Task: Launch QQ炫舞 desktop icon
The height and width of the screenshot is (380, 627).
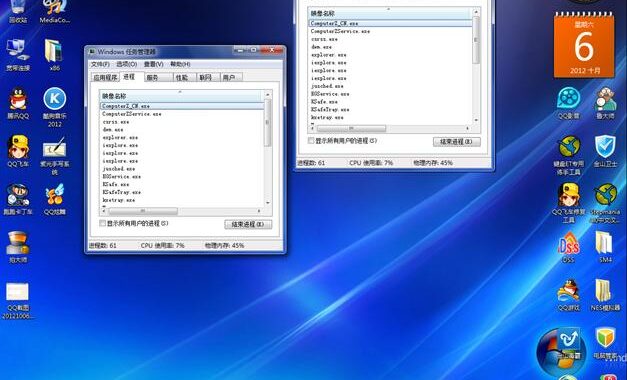Action: [x=55, y=199]
